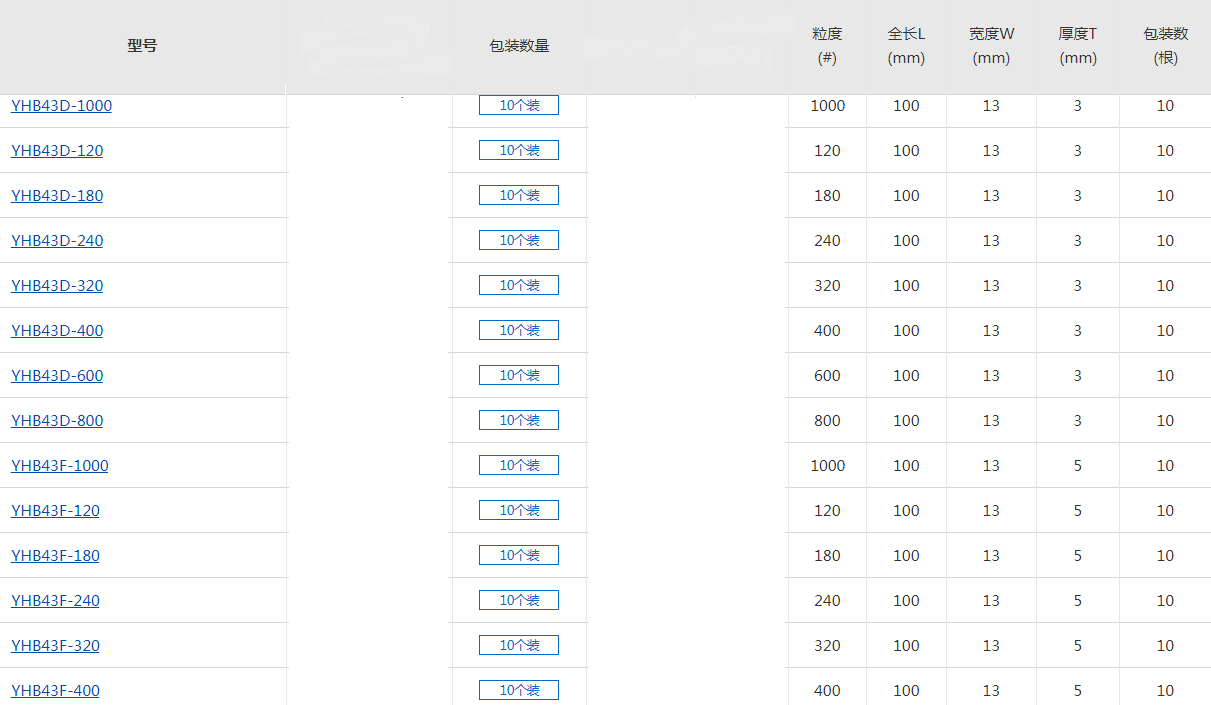The image size is (1211, 705).
Task: Open the YHB43D-240 model link
Action: click(57, 241)
